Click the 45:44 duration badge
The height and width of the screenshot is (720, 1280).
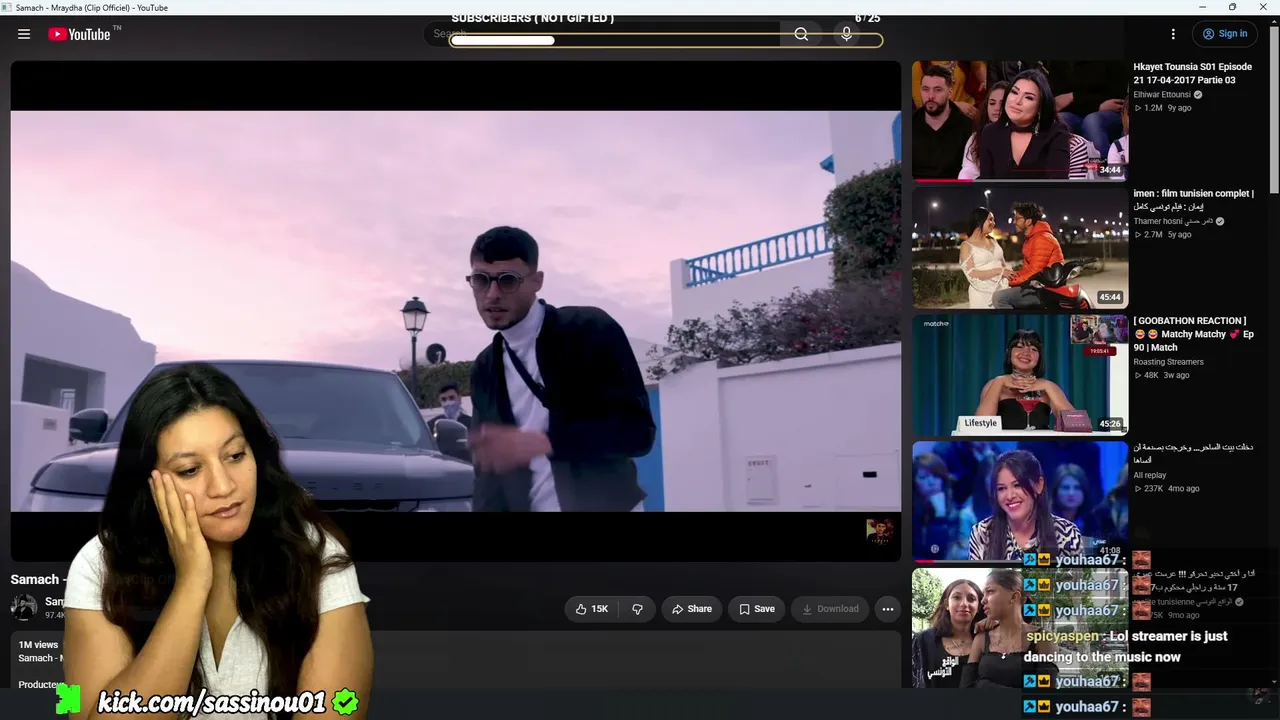click(1110, 297)
